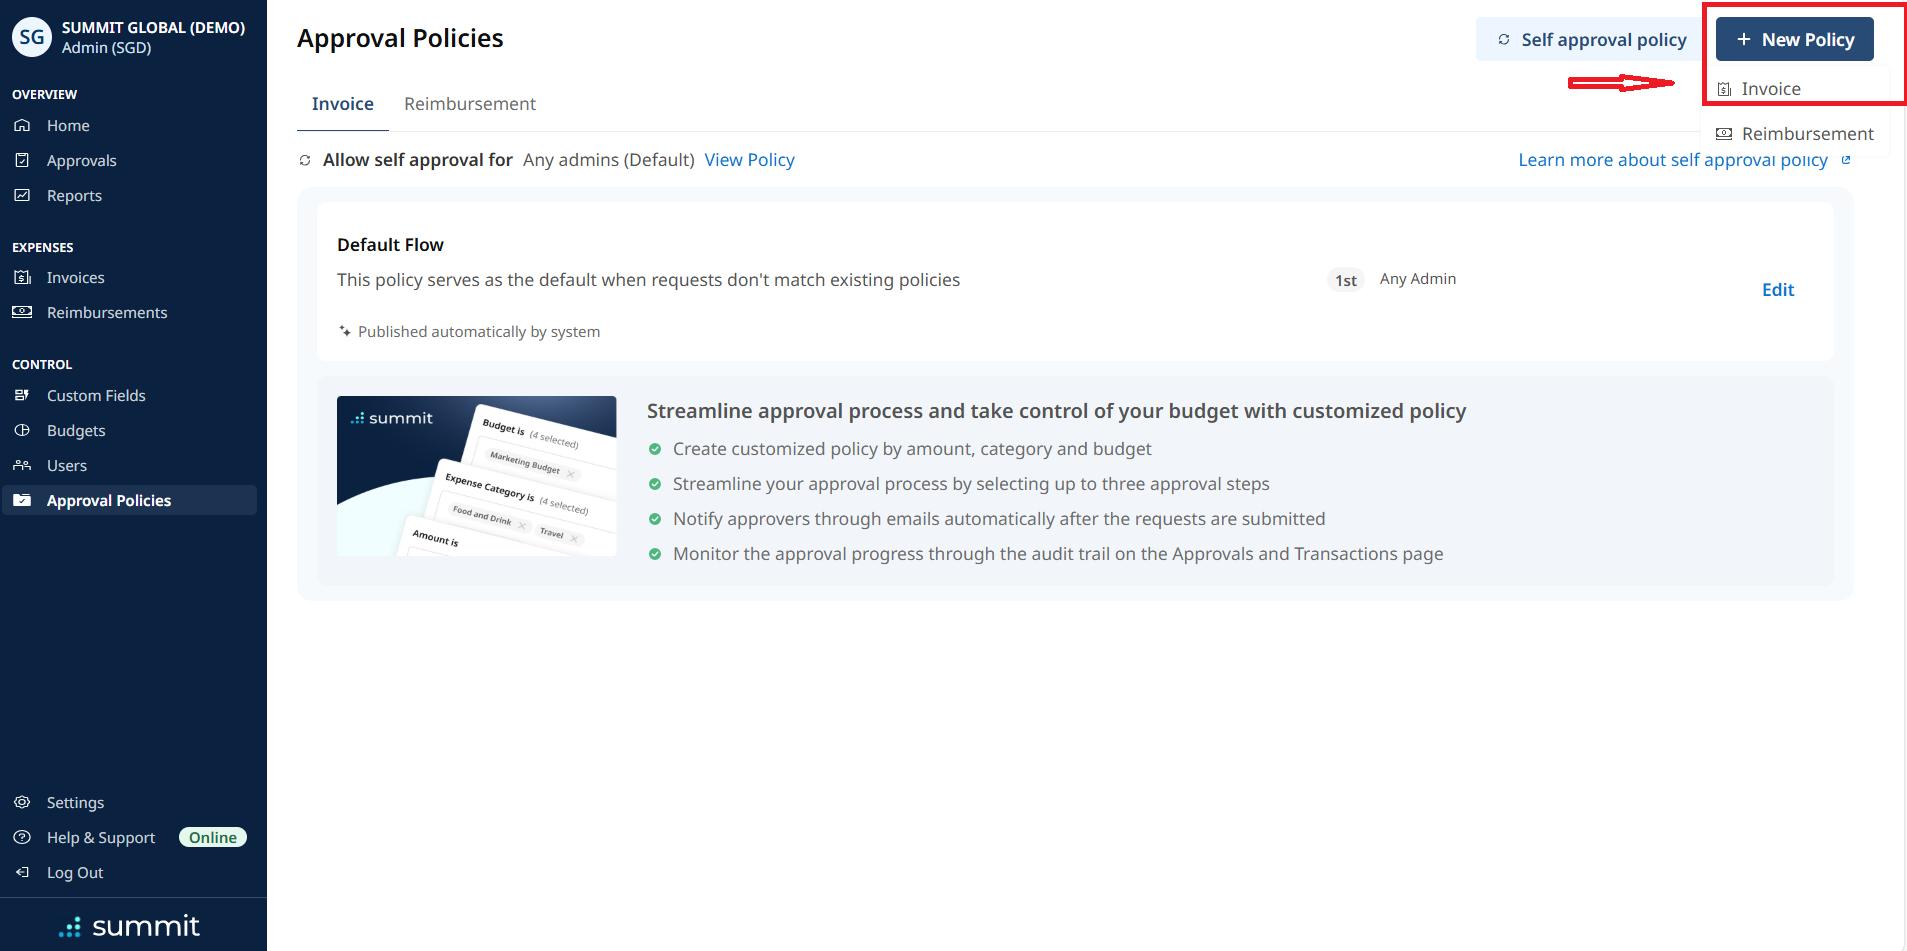1907x951 pixels.
Task: Click the Approval Policies page heading
Action: (400, 38)
